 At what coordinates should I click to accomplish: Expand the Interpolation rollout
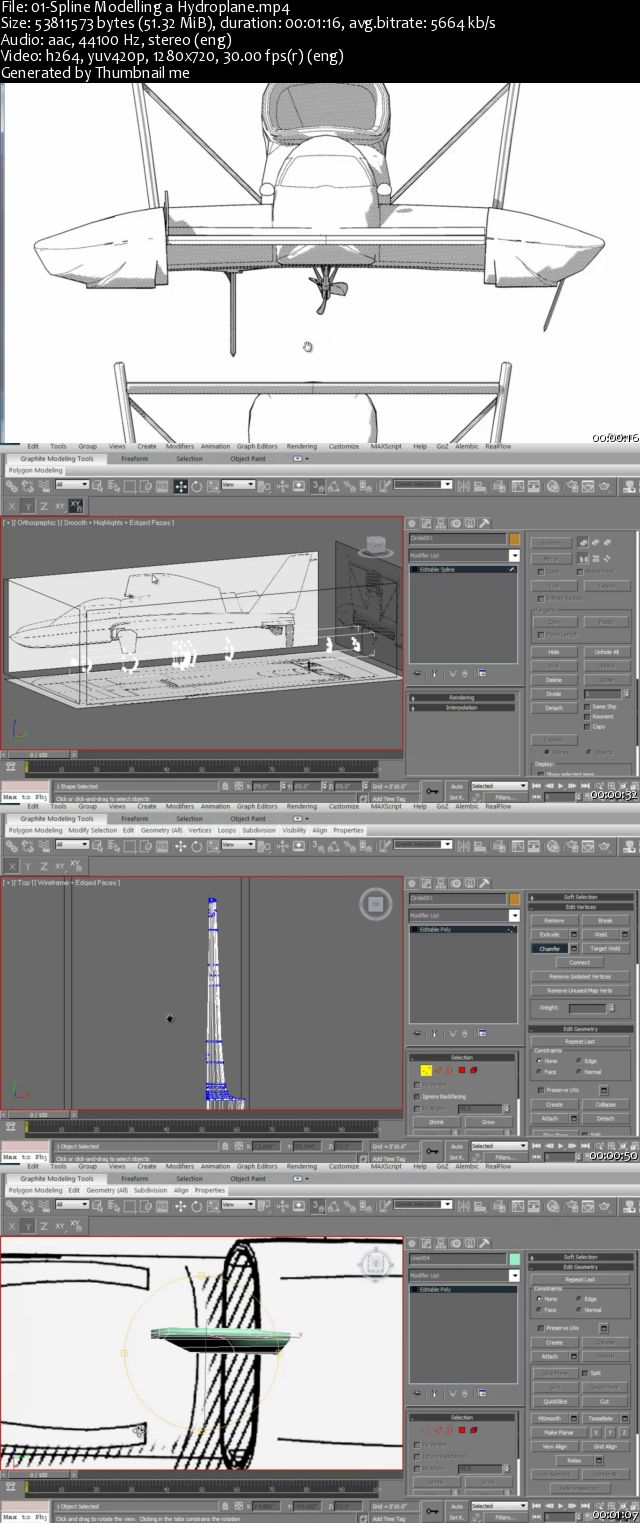coord(462,707)
